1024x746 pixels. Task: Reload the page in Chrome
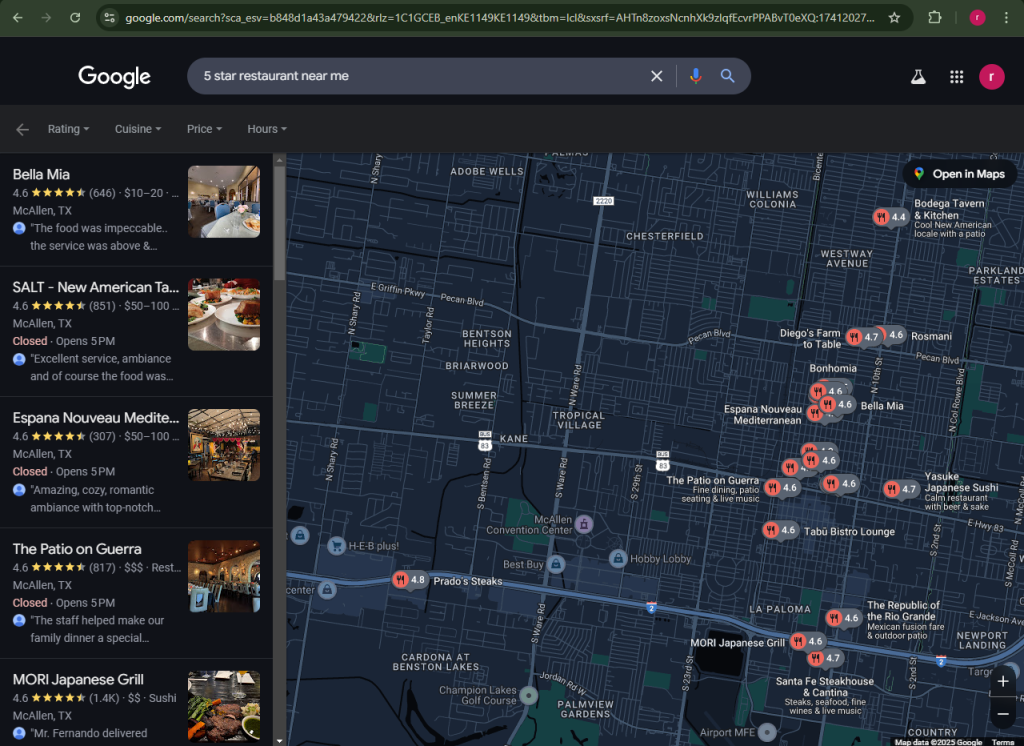click(x=75, y=18)
